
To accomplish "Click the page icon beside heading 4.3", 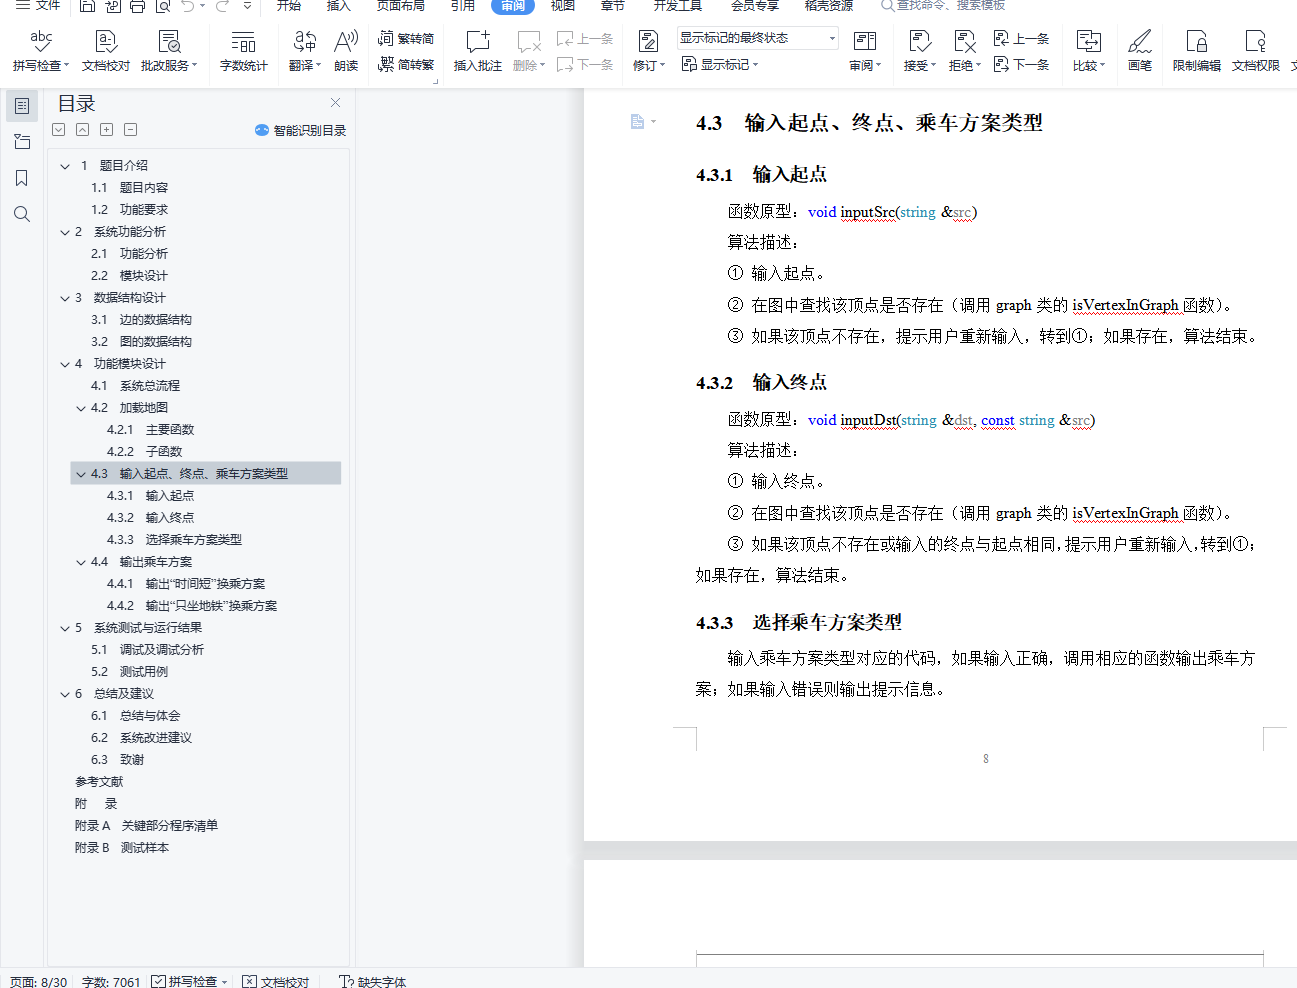I will (x=638, y=122).
